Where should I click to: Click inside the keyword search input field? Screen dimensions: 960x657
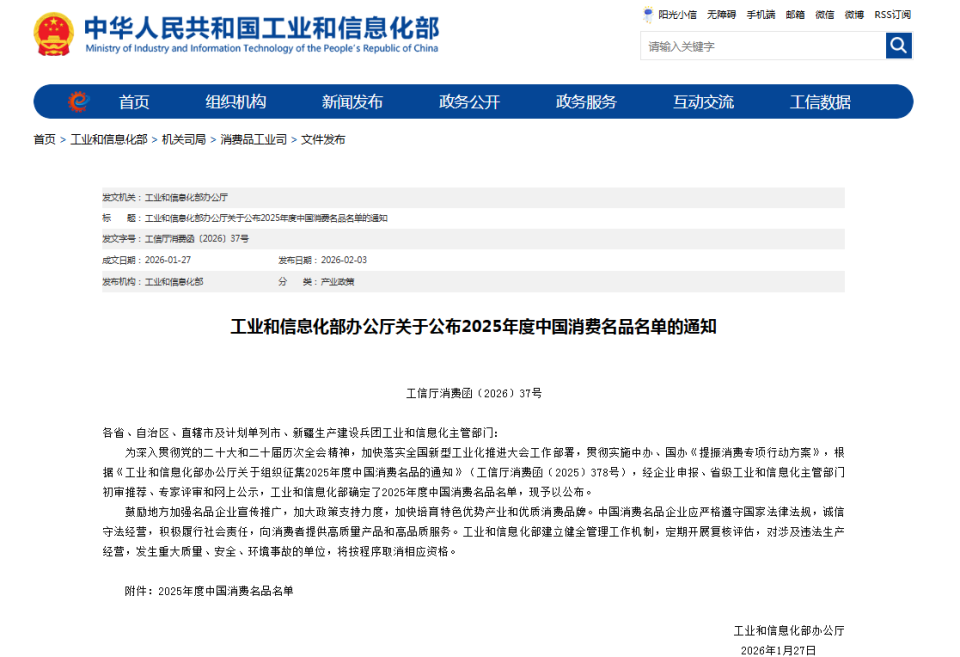click(x=760, y=45)
